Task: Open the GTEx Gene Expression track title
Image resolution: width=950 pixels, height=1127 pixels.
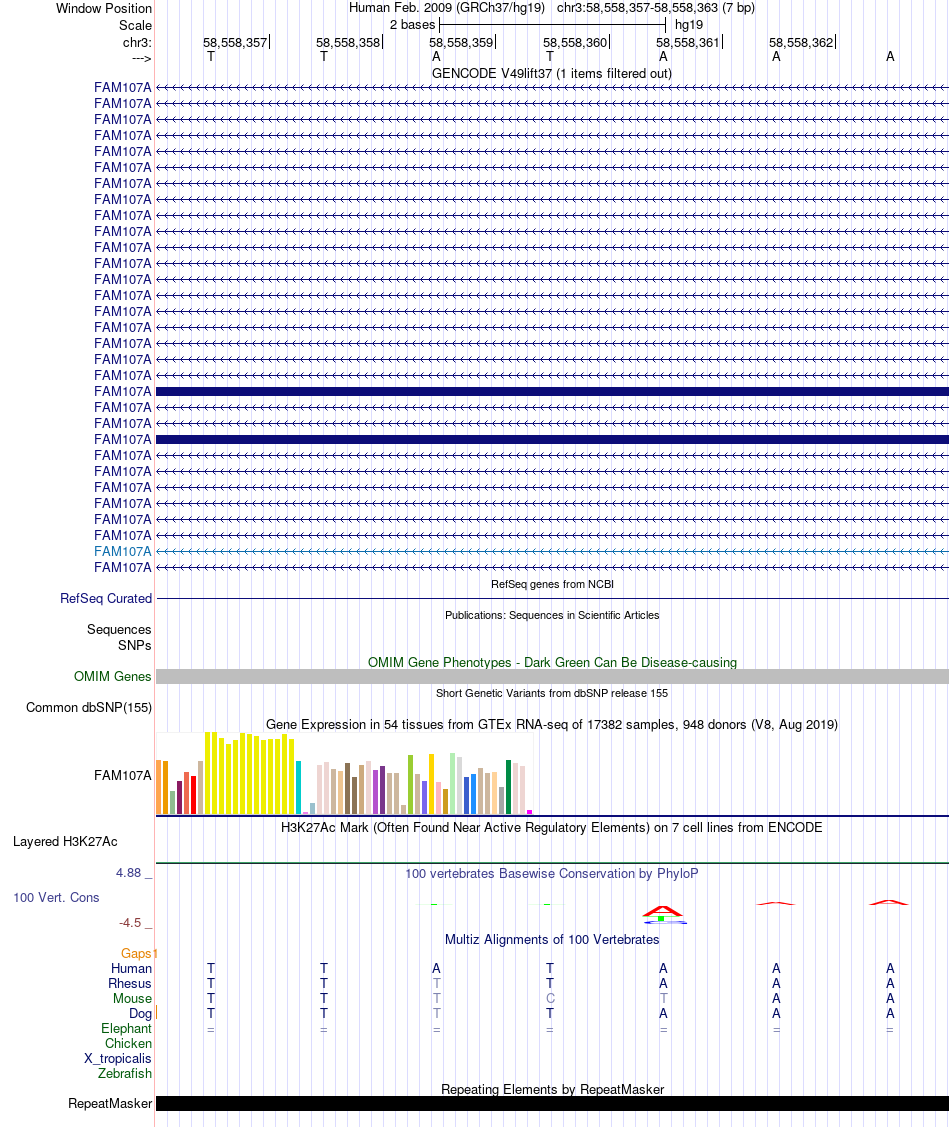Action: 552,724
